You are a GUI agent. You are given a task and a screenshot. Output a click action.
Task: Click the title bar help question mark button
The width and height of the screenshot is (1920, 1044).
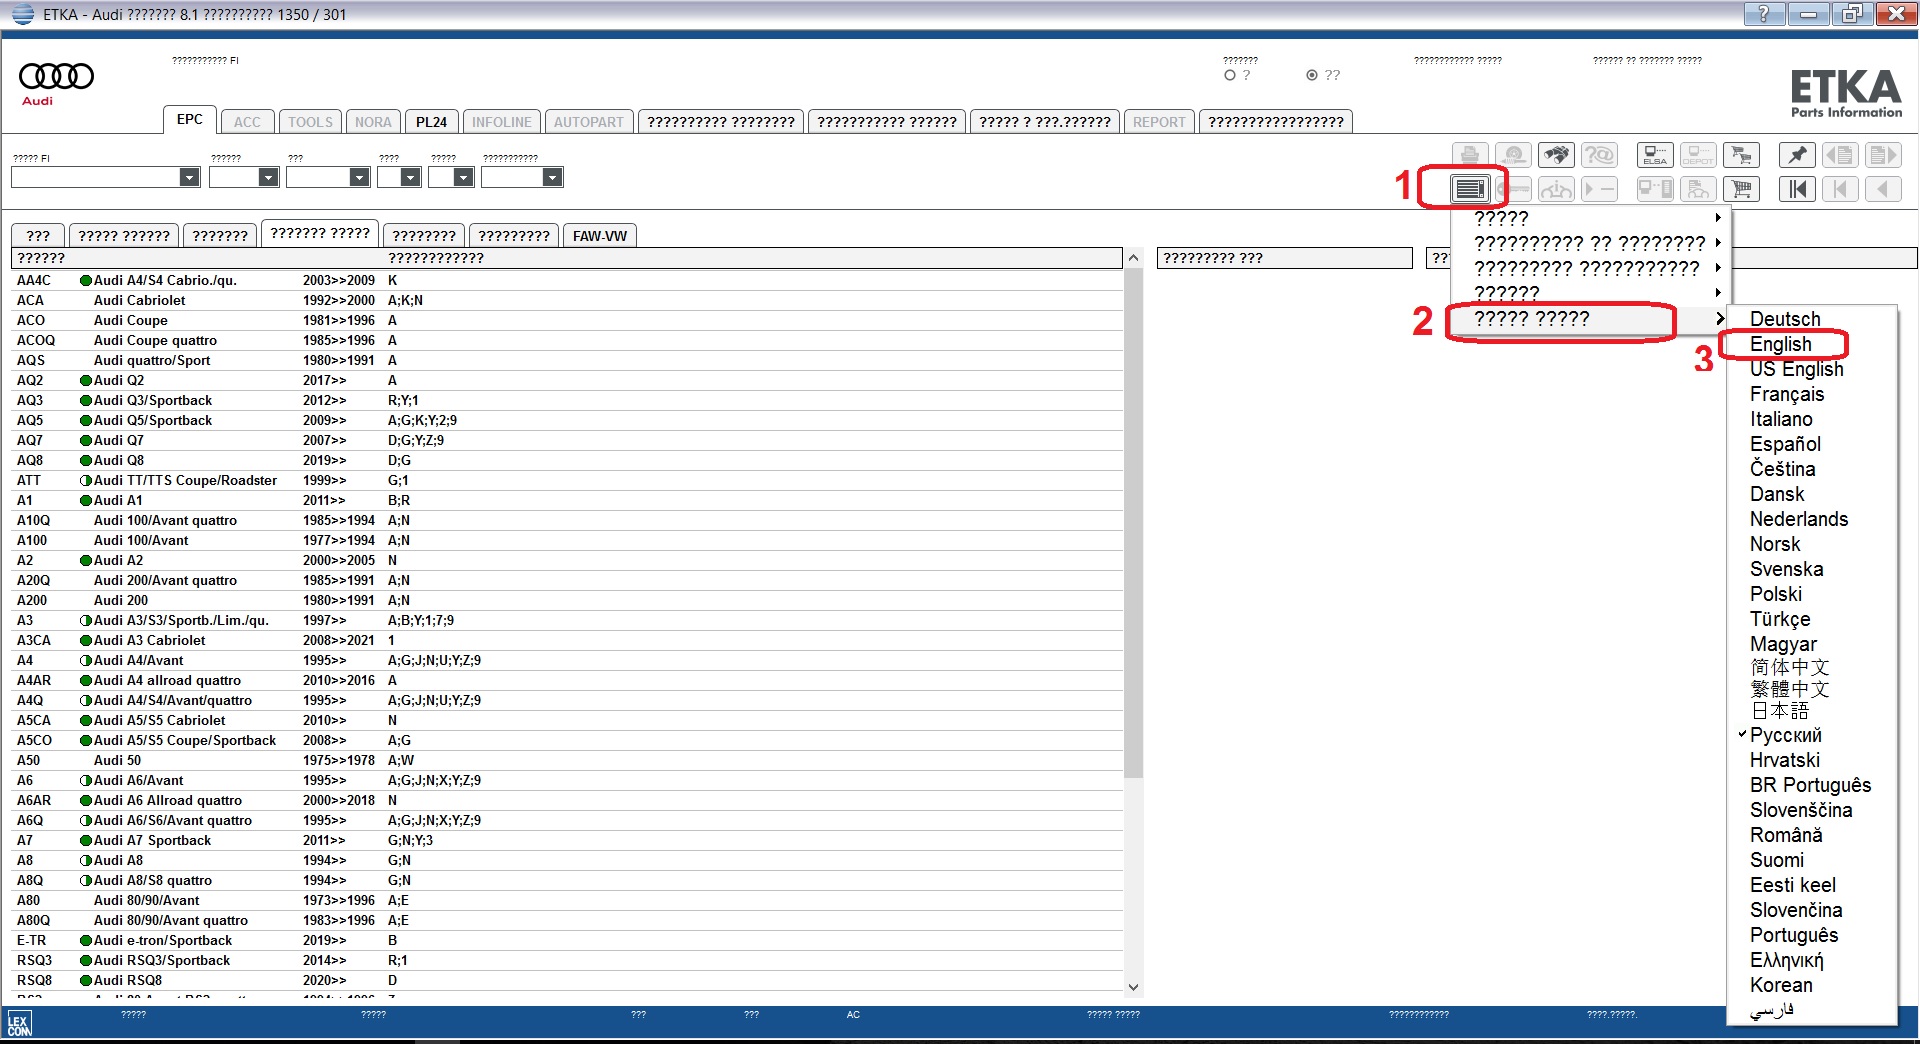tap(1763, 14)
